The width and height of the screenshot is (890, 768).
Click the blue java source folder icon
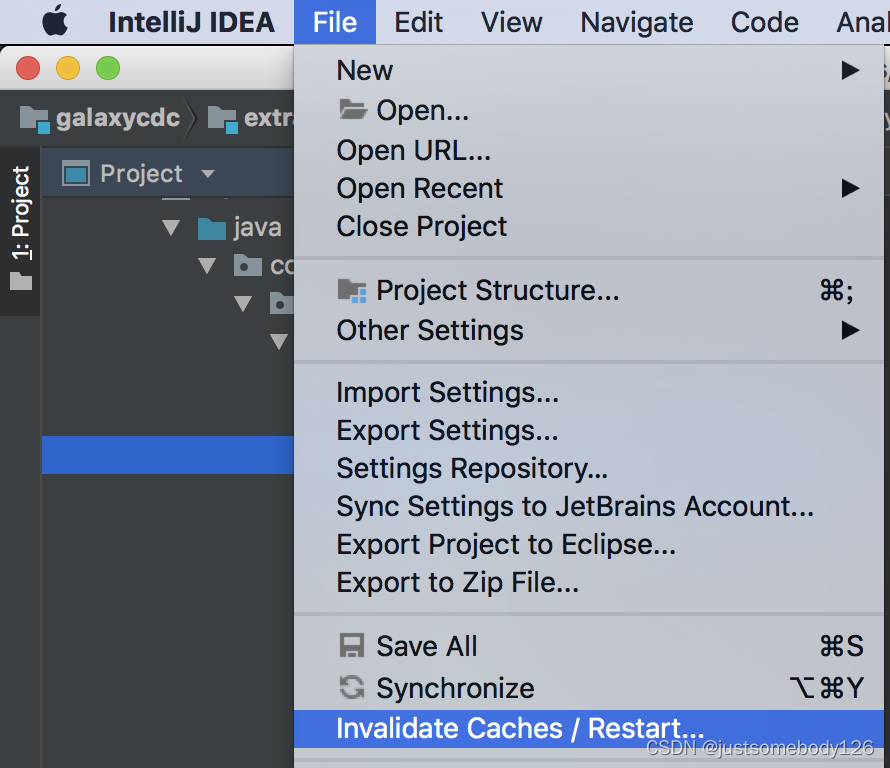pyautogui.click(x=211, y=228)
